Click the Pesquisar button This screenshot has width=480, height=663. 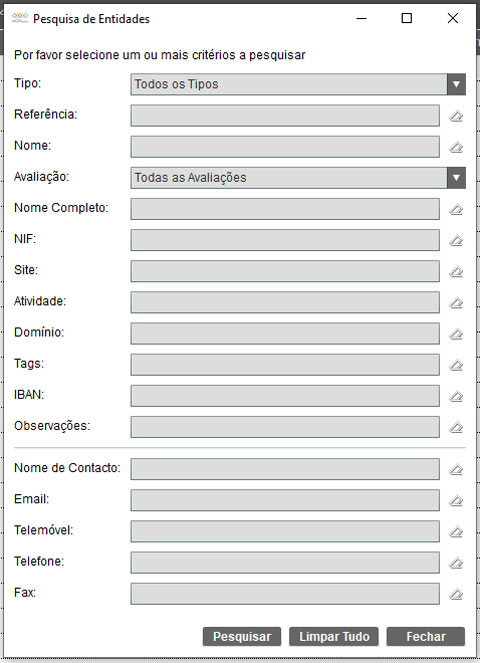(x=242, y=636)
